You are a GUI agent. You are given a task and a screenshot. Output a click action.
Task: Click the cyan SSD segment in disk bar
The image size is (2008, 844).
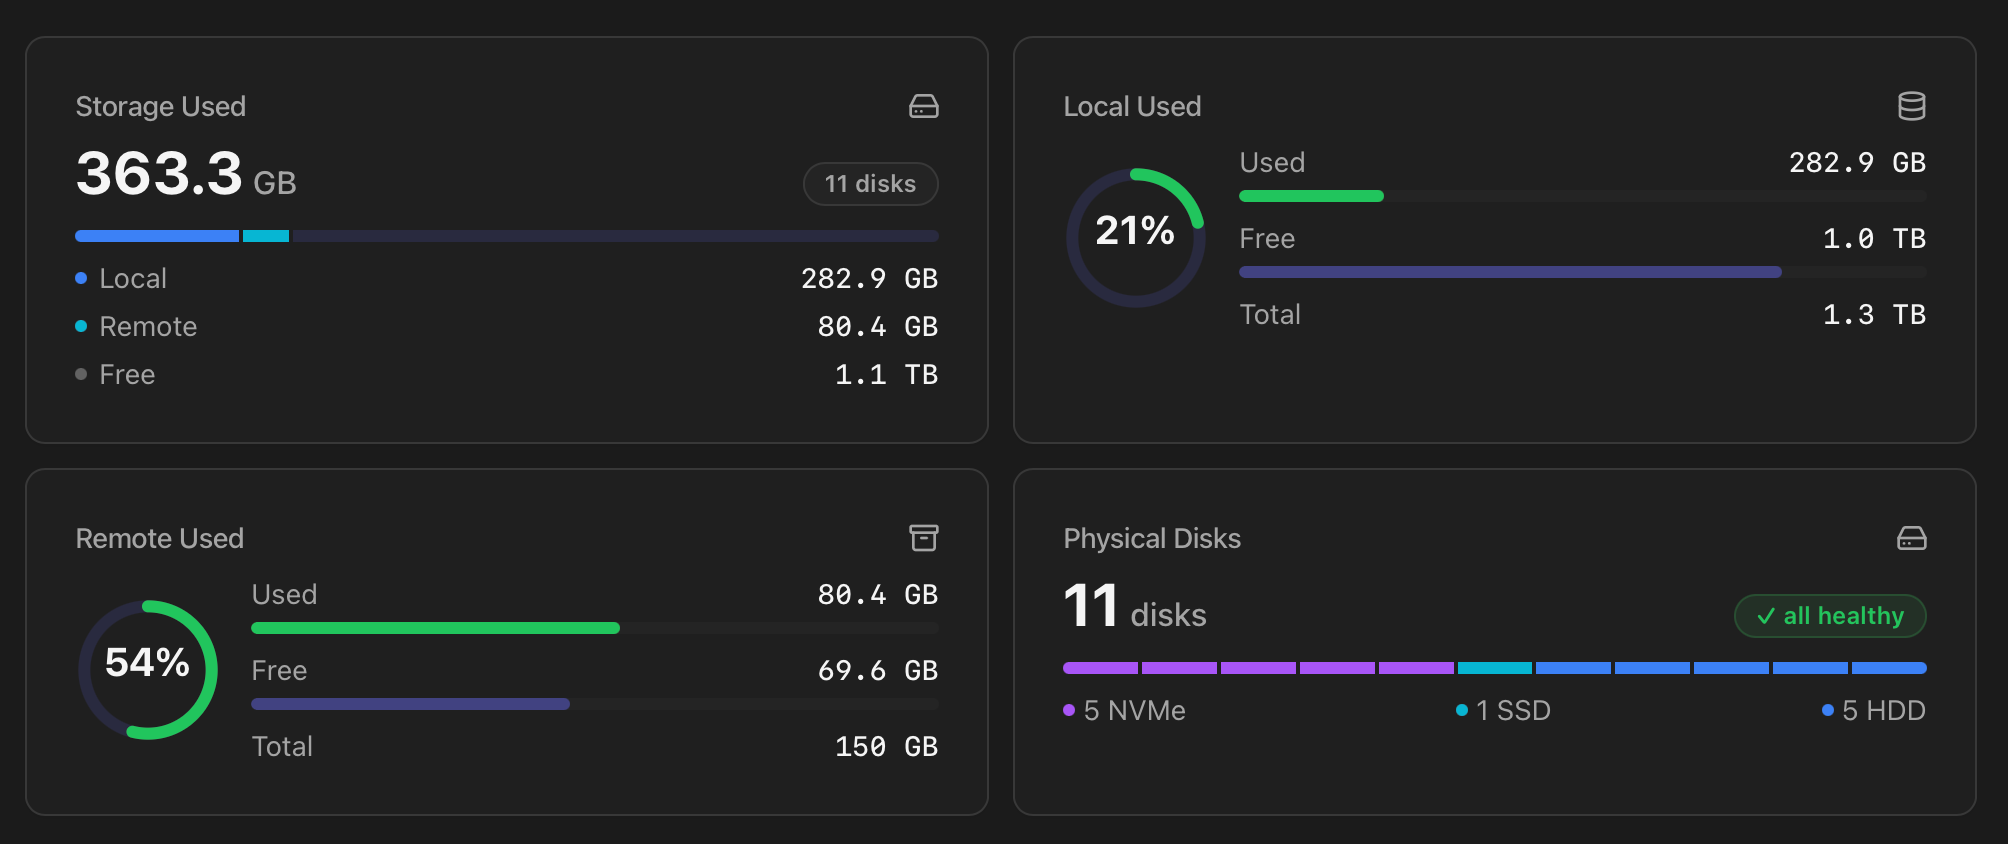[1494, 668]
